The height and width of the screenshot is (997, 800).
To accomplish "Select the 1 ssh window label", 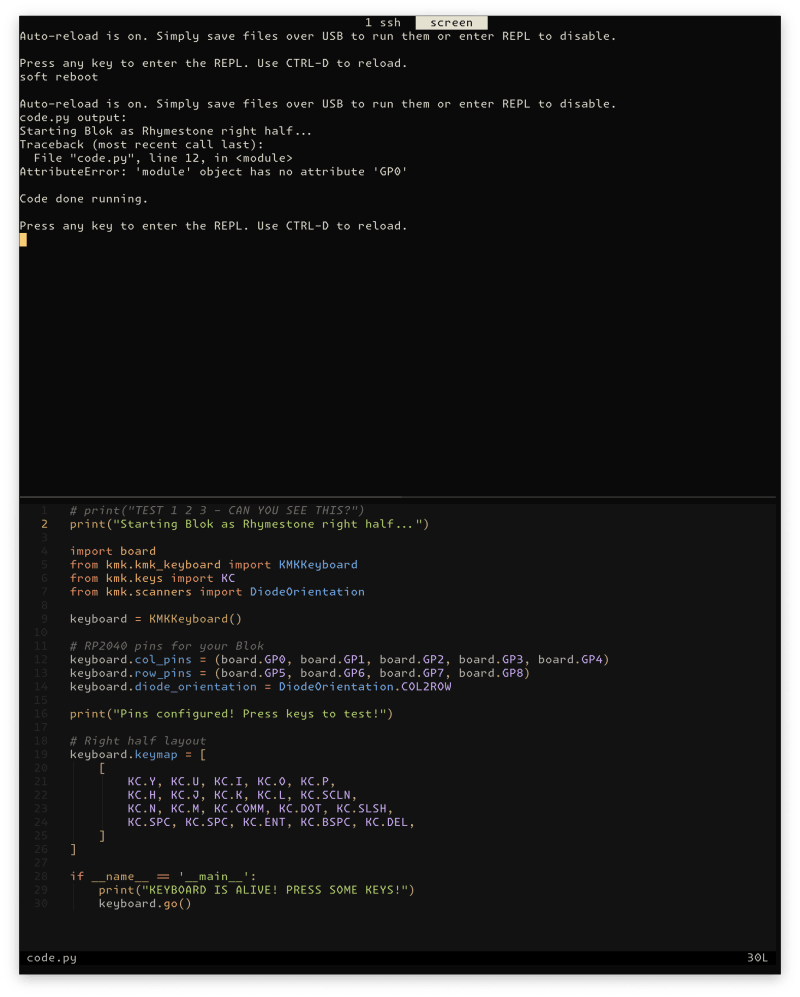I will [x=381, y=22].
